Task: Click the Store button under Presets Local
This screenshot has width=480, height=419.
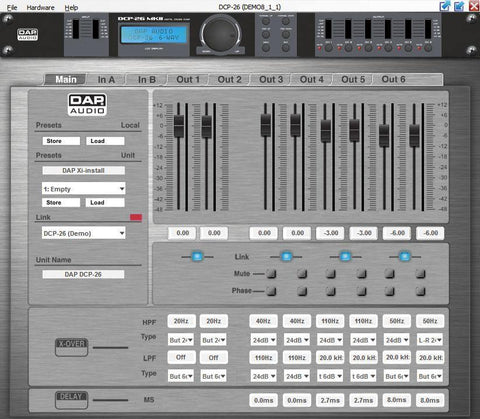Action: [x=61, y=141]
